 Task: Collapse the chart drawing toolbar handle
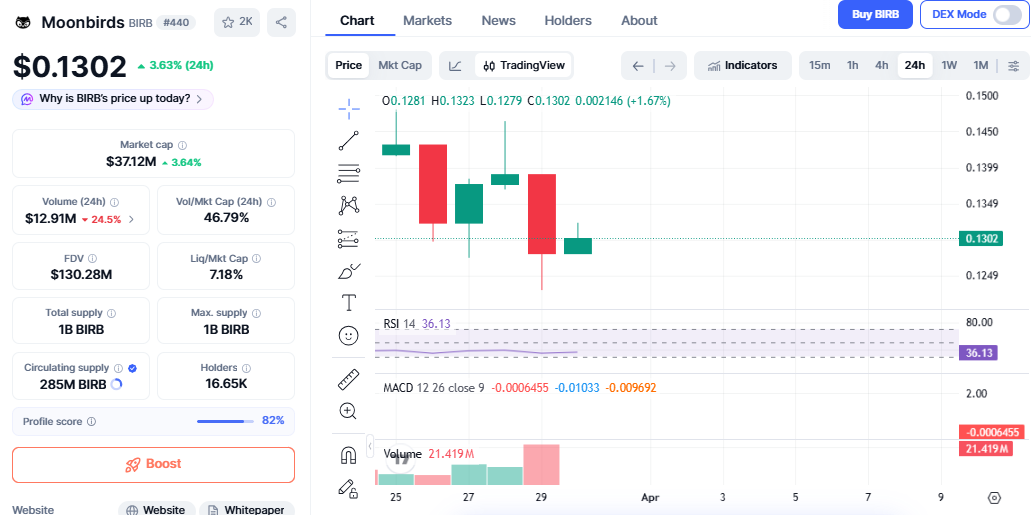(x=370, y=447)
